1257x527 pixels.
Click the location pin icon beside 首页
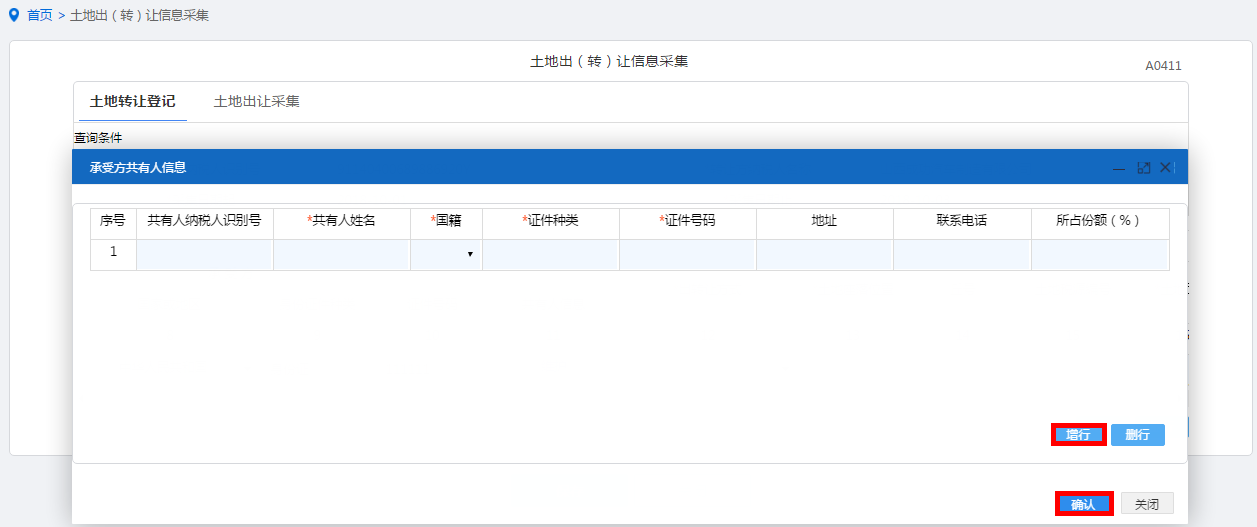click(x=14, y=16)
